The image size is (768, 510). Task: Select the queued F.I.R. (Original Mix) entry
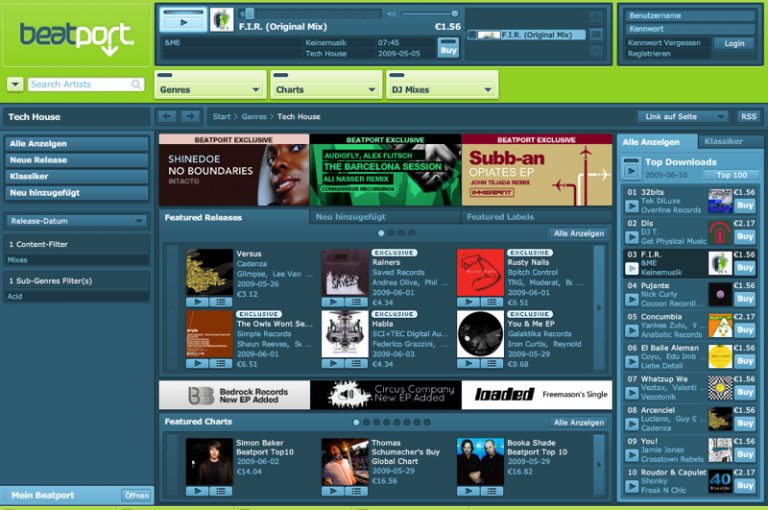click(527, 35)
